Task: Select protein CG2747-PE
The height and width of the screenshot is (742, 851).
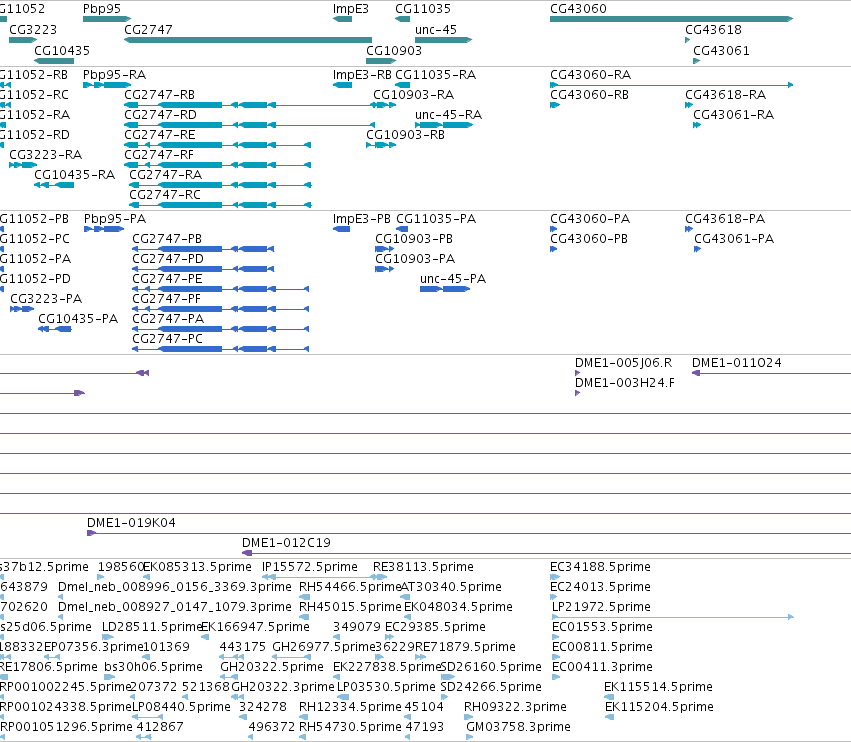Action: pos(167,280)
